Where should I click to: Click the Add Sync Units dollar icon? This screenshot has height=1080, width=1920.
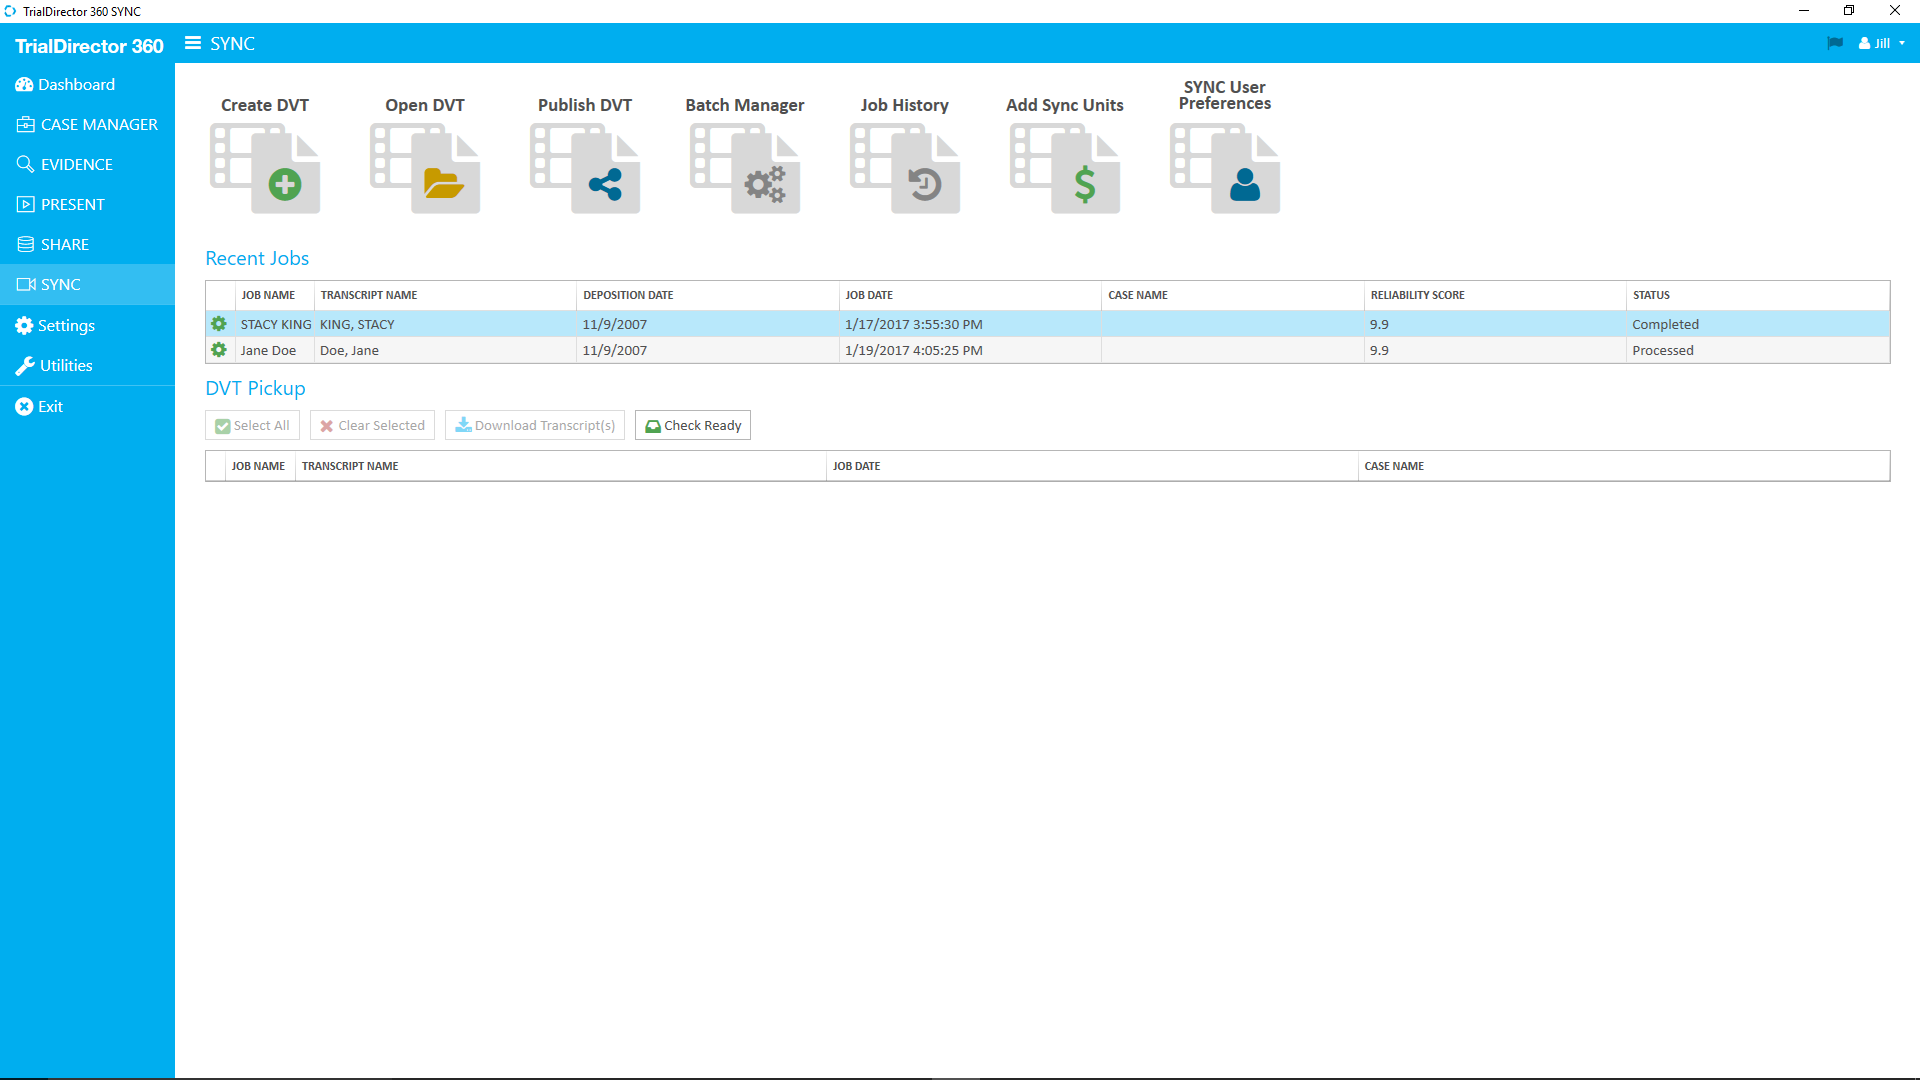[x=1065, y=168]
